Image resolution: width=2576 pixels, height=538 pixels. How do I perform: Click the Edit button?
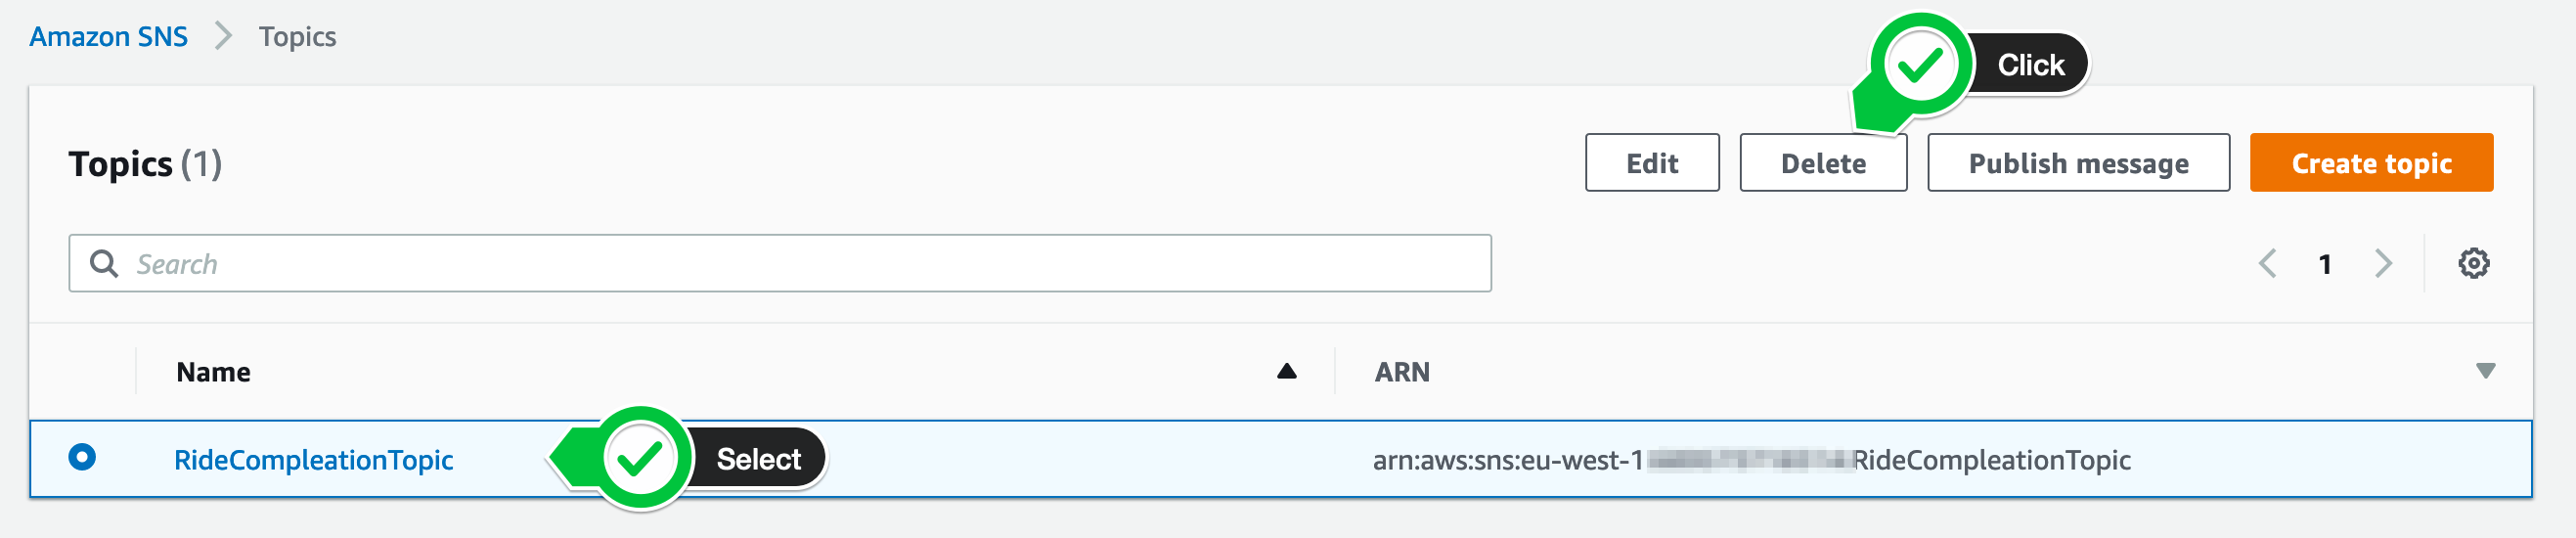tap(1651, 162)
